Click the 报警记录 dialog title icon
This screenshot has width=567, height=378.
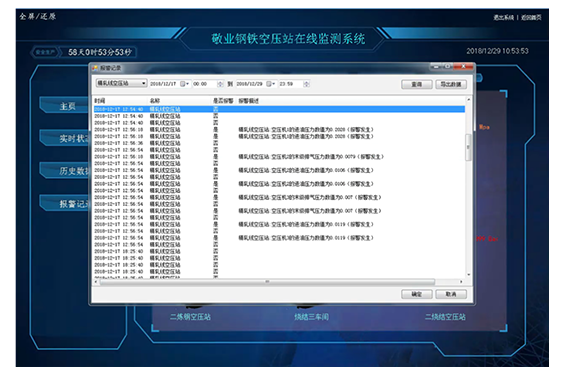tap(95, 68)
